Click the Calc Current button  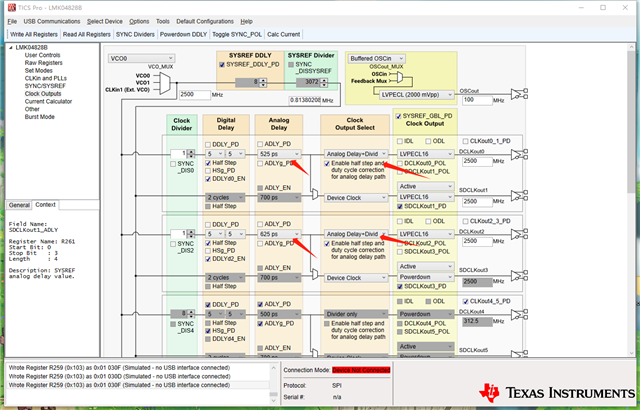click(283, 34)
